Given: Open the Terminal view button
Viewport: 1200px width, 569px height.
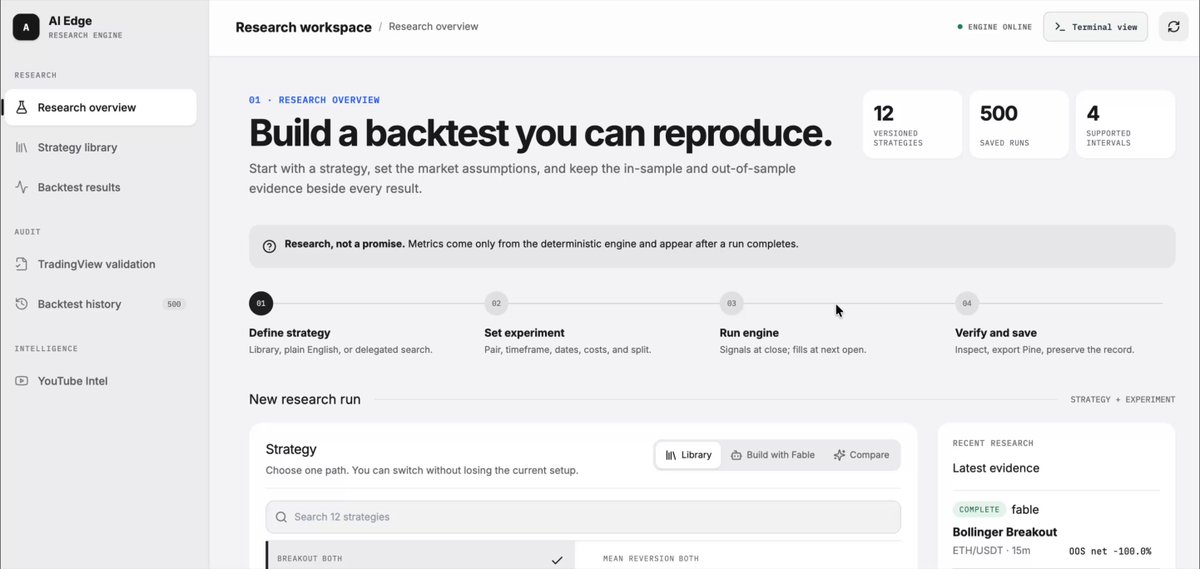Looking at the screenshot, I should [x=1095, y=27].
